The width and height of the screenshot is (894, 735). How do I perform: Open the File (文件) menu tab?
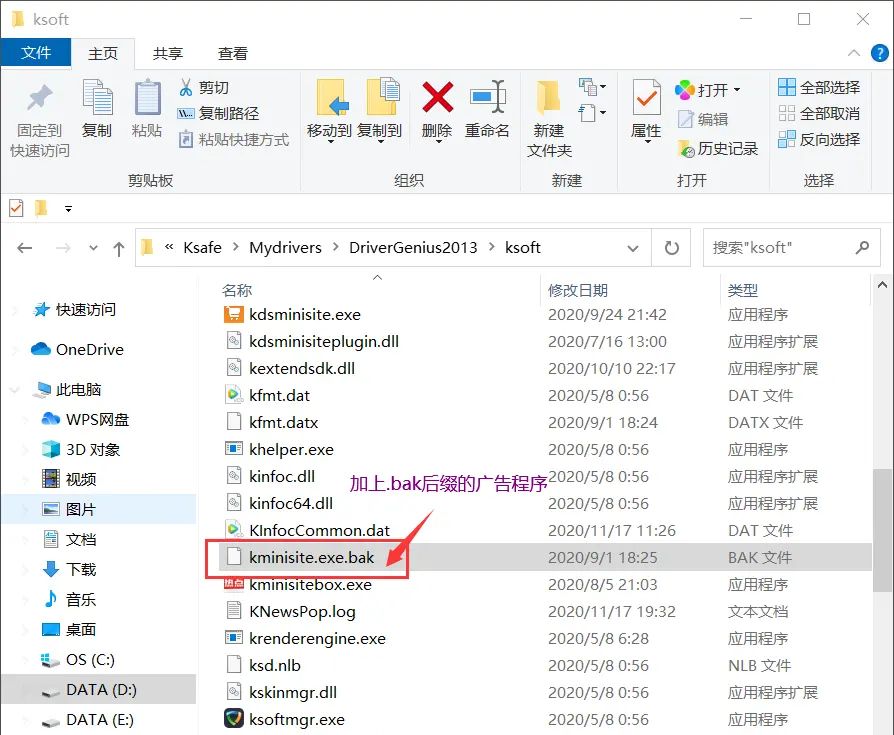click(36, 53)
